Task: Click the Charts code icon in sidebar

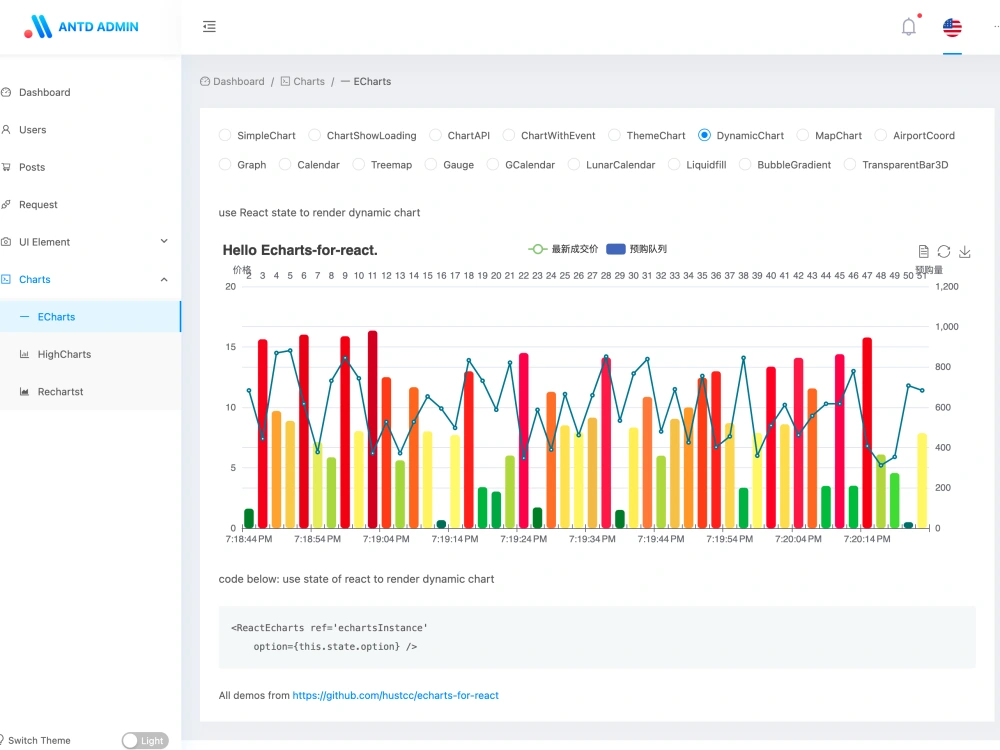Action: (x=6, y=279)
